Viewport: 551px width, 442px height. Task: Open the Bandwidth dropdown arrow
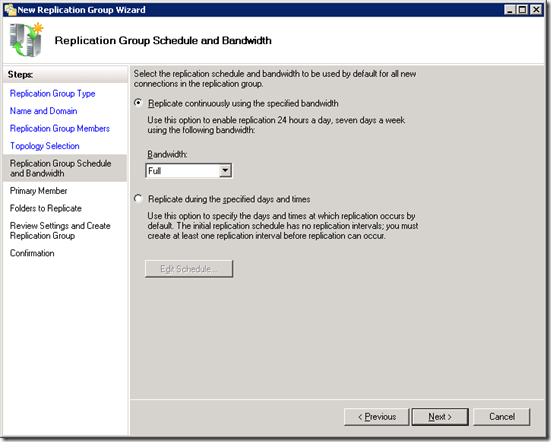[225, 171]
